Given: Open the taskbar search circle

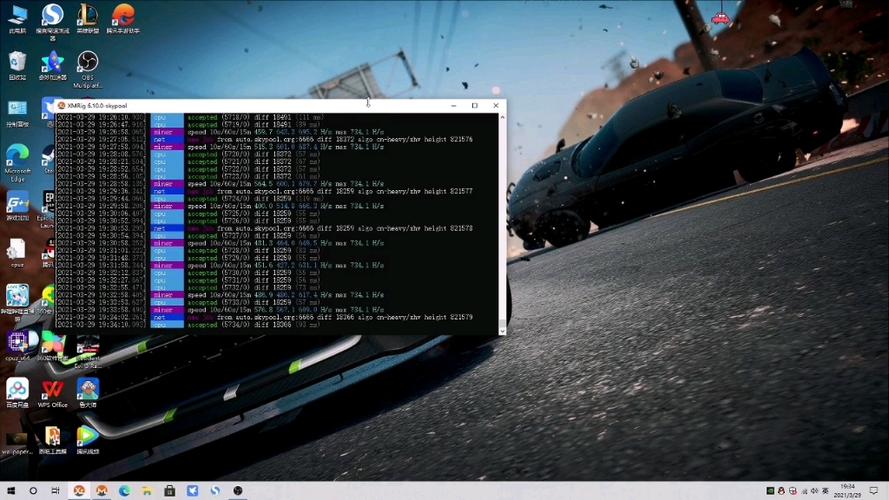Looking at the screenshot, I should point(33,491).
